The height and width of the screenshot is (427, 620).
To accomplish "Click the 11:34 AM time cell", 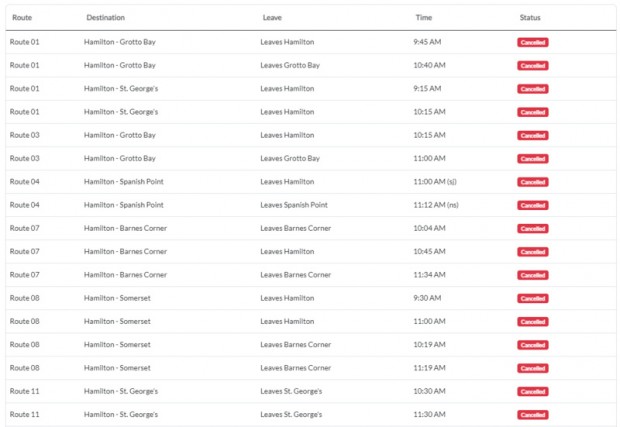I will point(429,274).
